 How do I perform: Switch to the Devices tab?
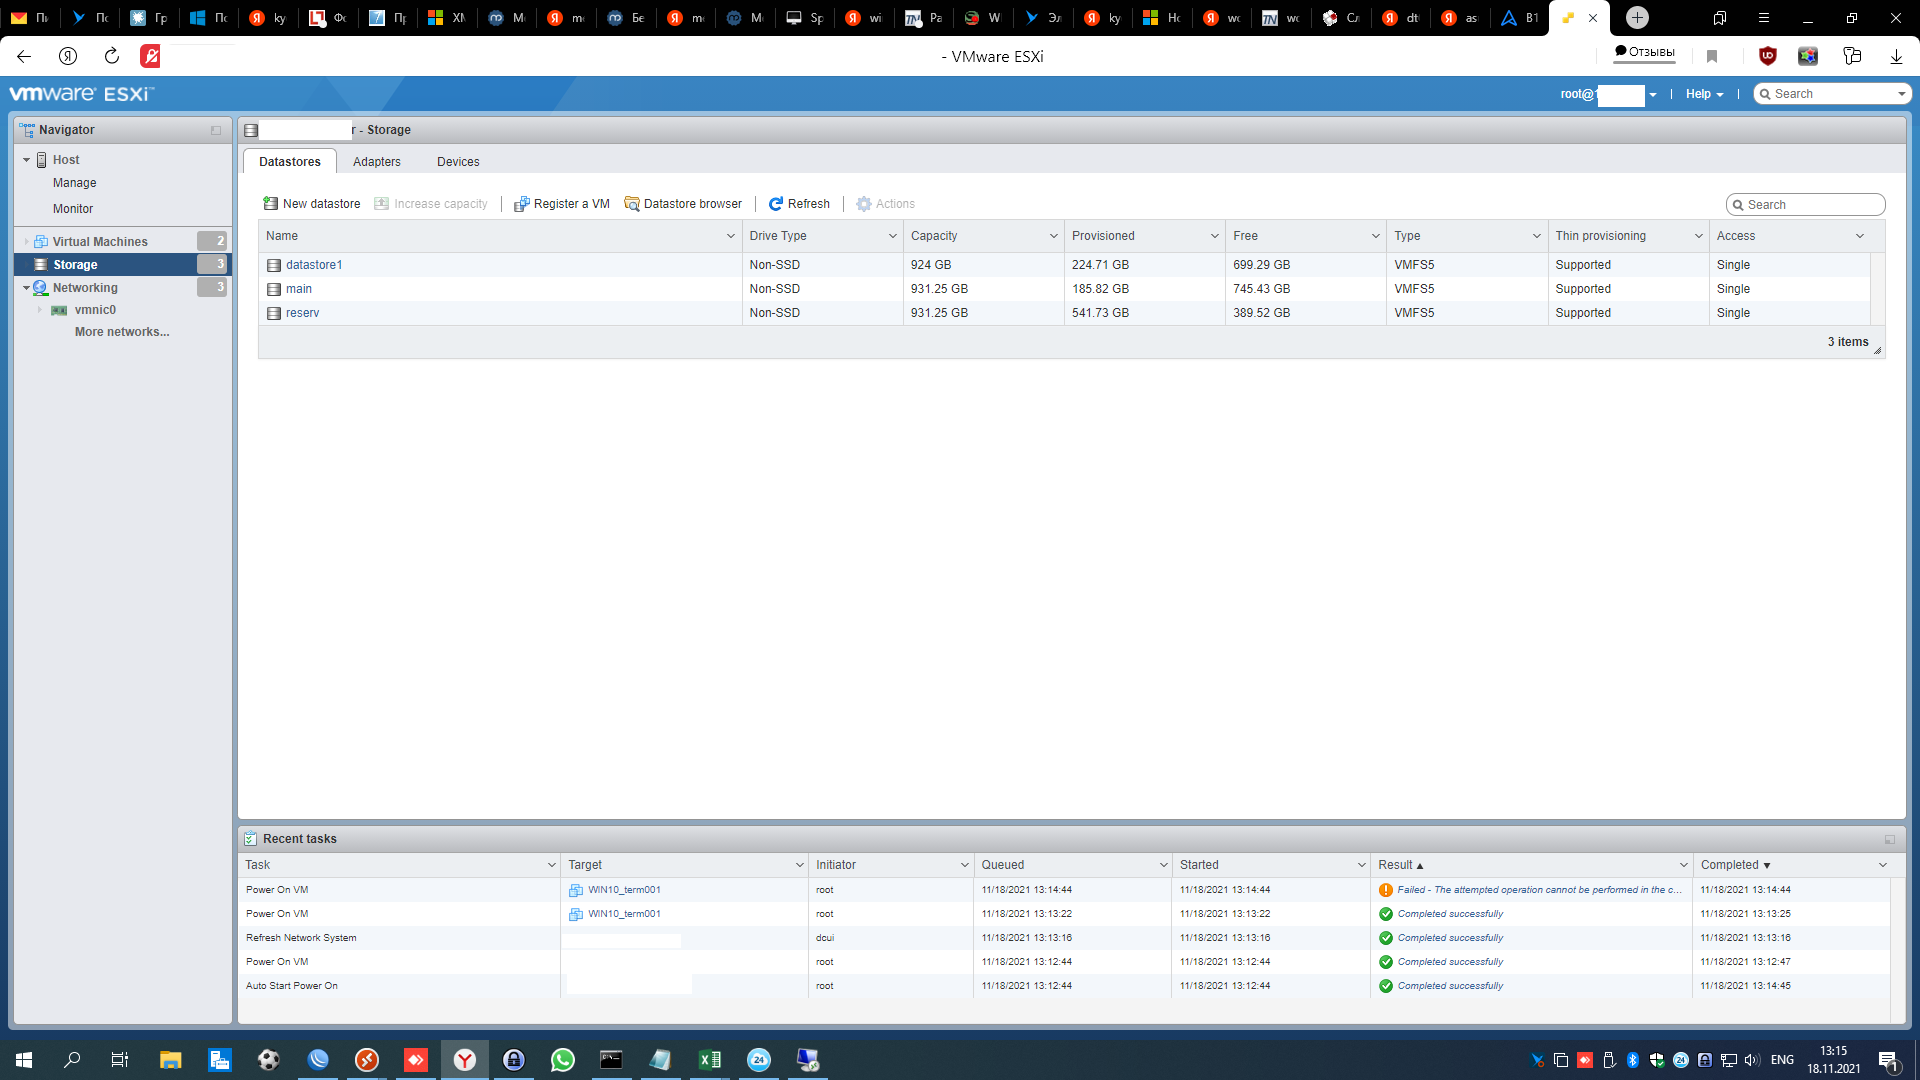pyautogui.click(x=458, y=162)
